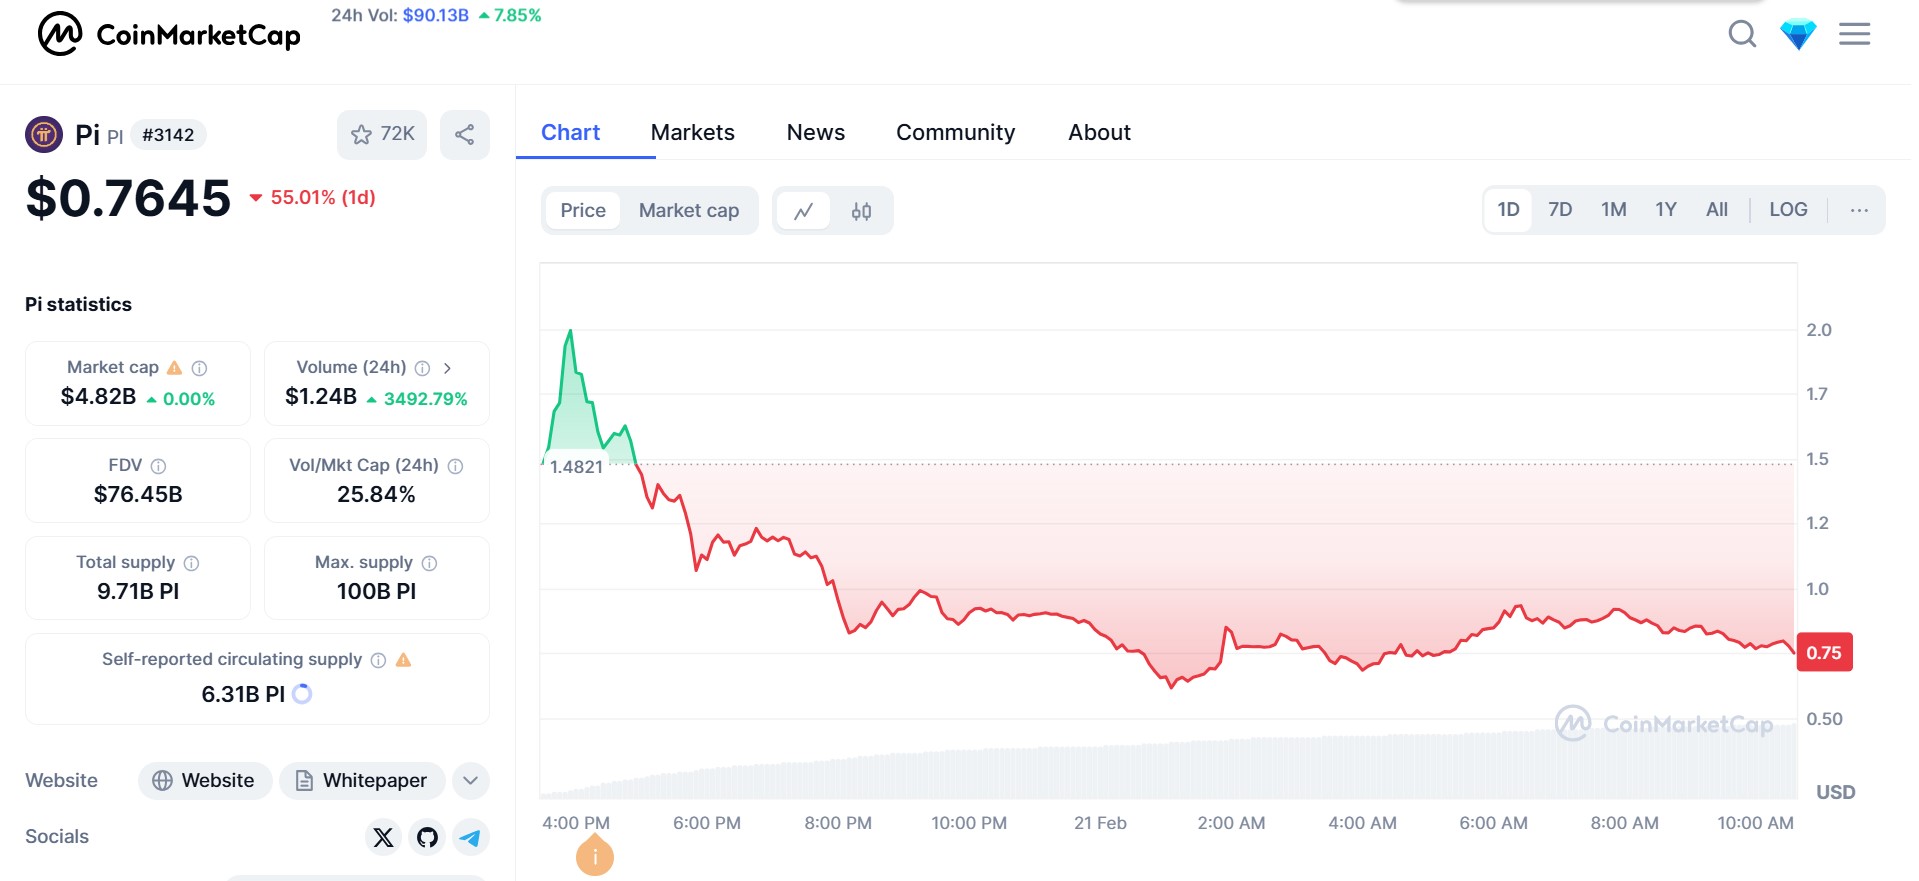
Task: Add Pi to watchlist via star button
Action: point(382,135)
